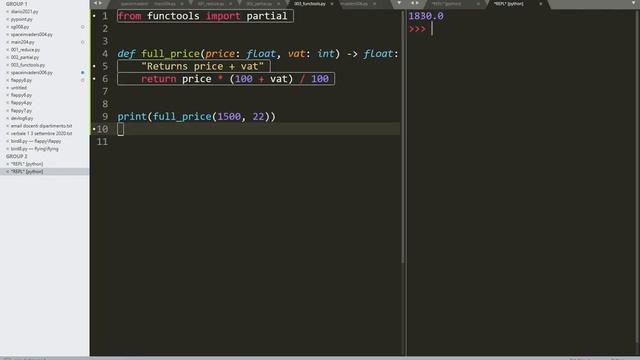This screenshot has height=360, width=640.
Task: Open 001_reduce.py from the sidebar
Action: [25, 50]
